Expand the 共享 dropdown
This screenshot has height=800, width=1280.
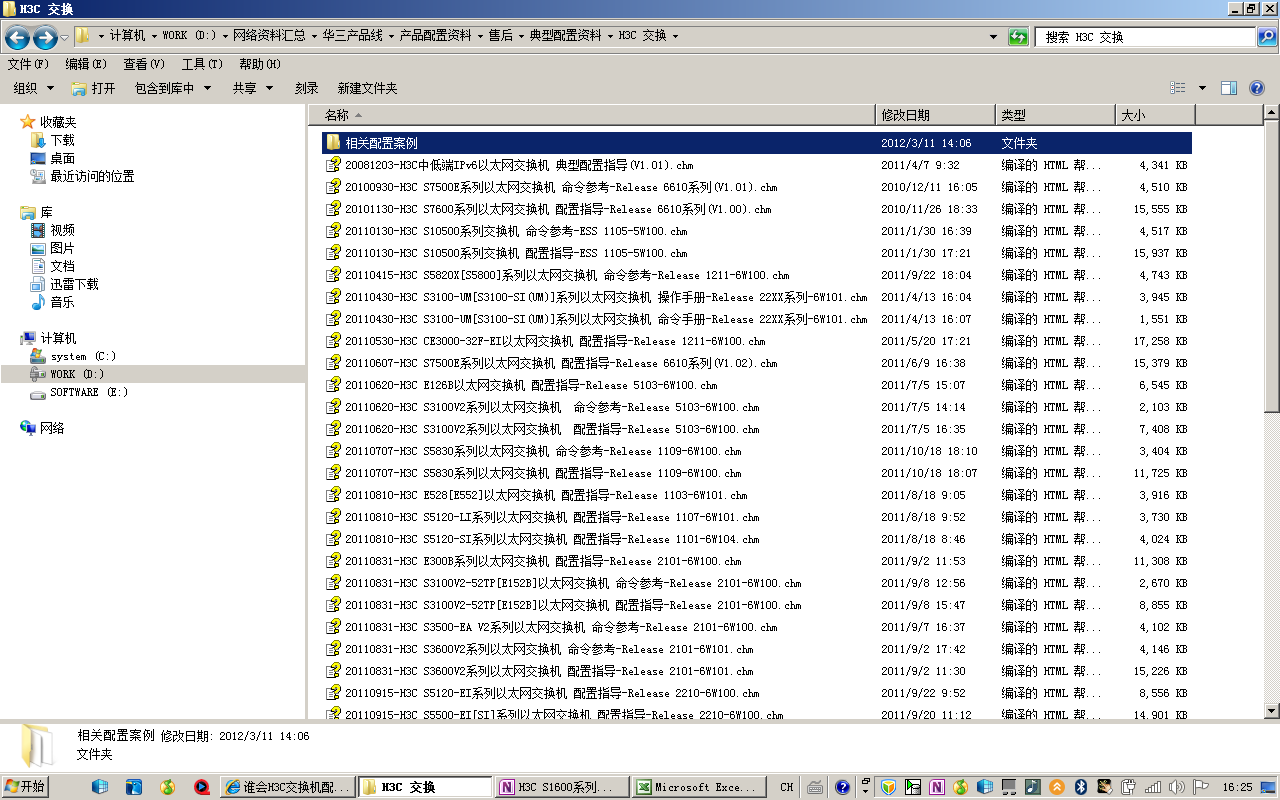253,88
